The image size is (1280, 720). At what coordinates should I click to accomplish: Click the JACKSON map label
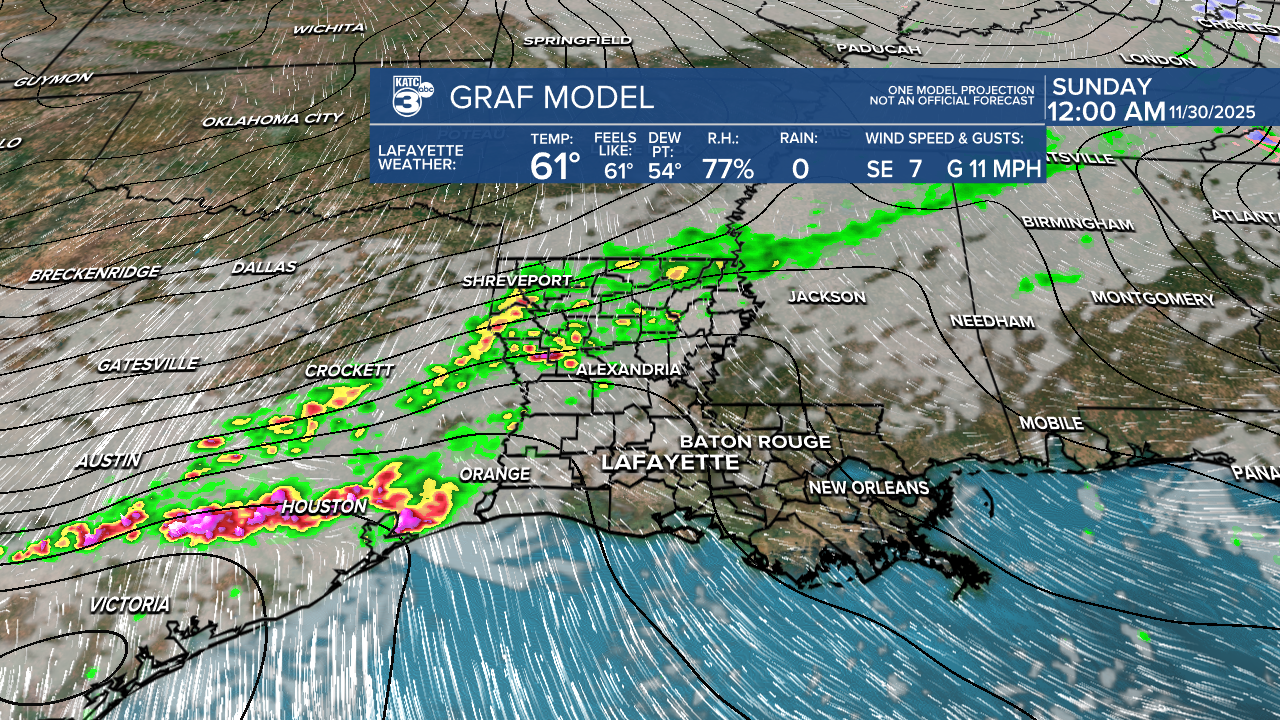tap(826, 297)
